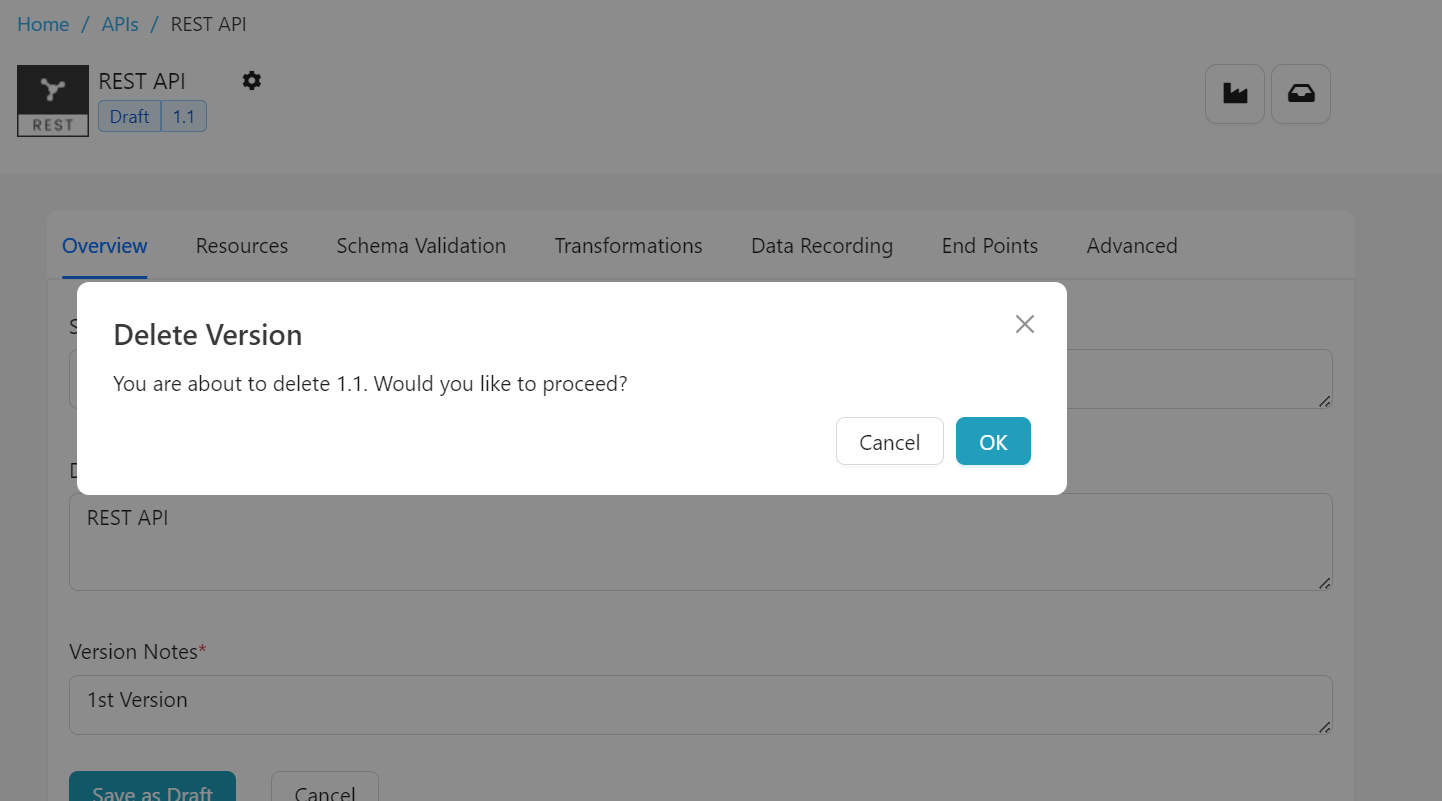The height and width of the screenshot is (801, 1442).
Task: Cancel the Delete Version dialog
Action: point(889,442)
